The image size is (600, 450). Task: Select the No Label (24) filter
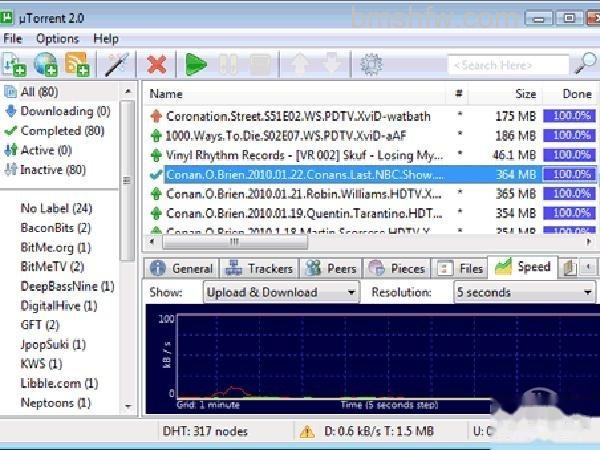[x=56, y=209]
